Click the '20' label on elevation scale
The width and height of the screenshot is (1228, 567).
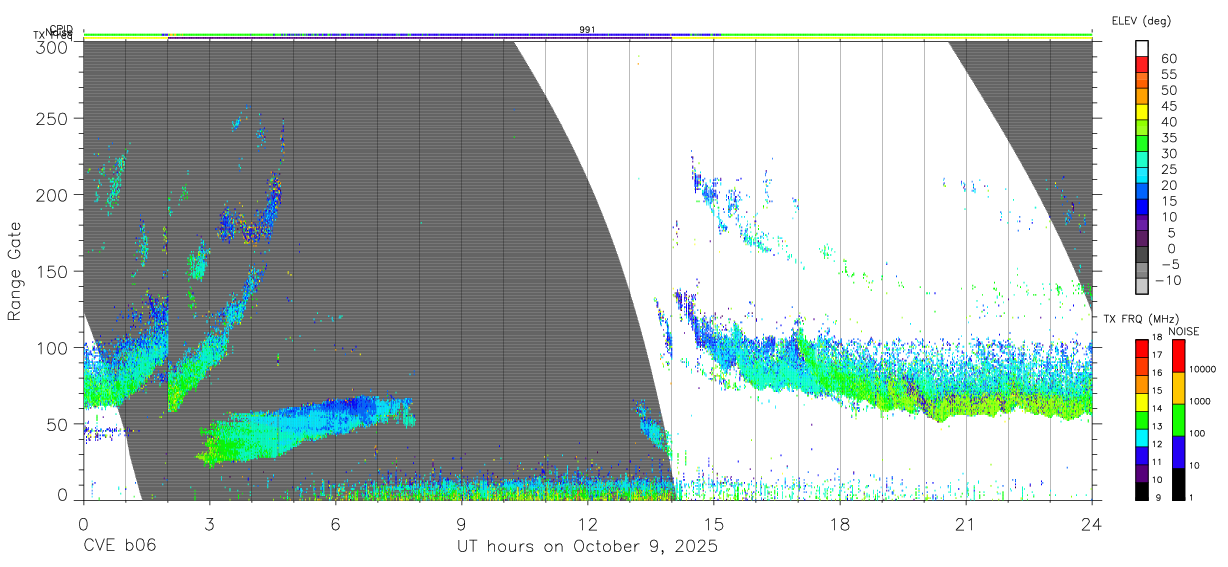pyautogui.click(x=1168, y=186)
